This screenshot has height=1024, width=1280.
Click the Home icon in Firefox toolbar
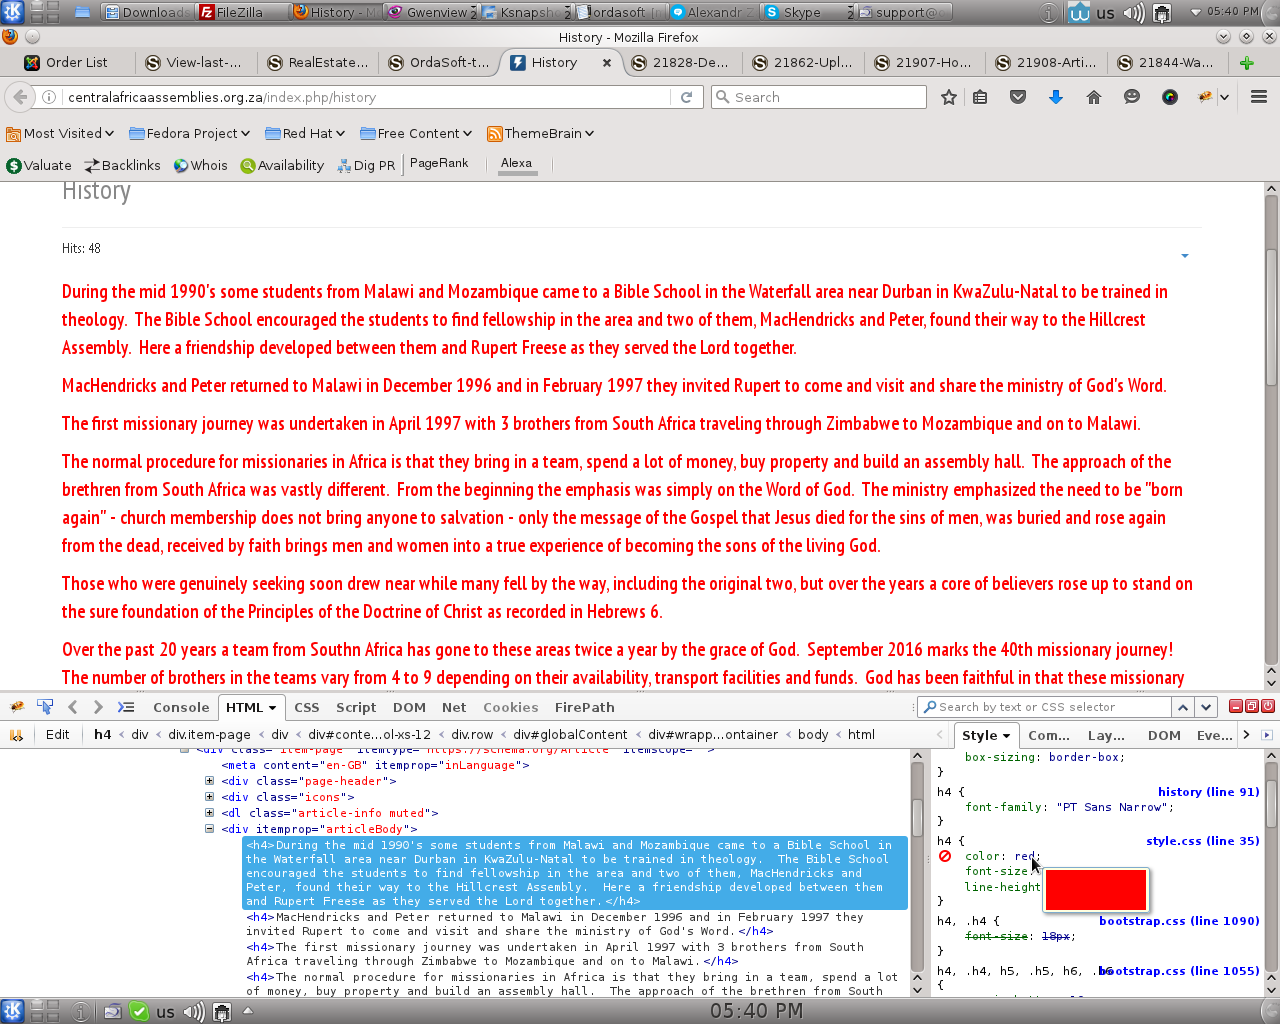(1093, 97)
